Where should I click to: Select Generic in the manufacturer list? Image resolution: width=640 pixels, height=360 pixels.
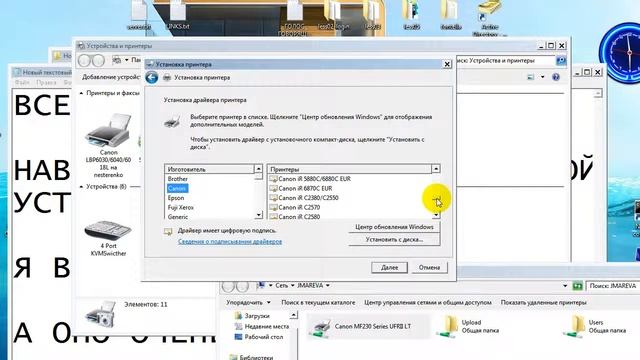click(178, 217)
